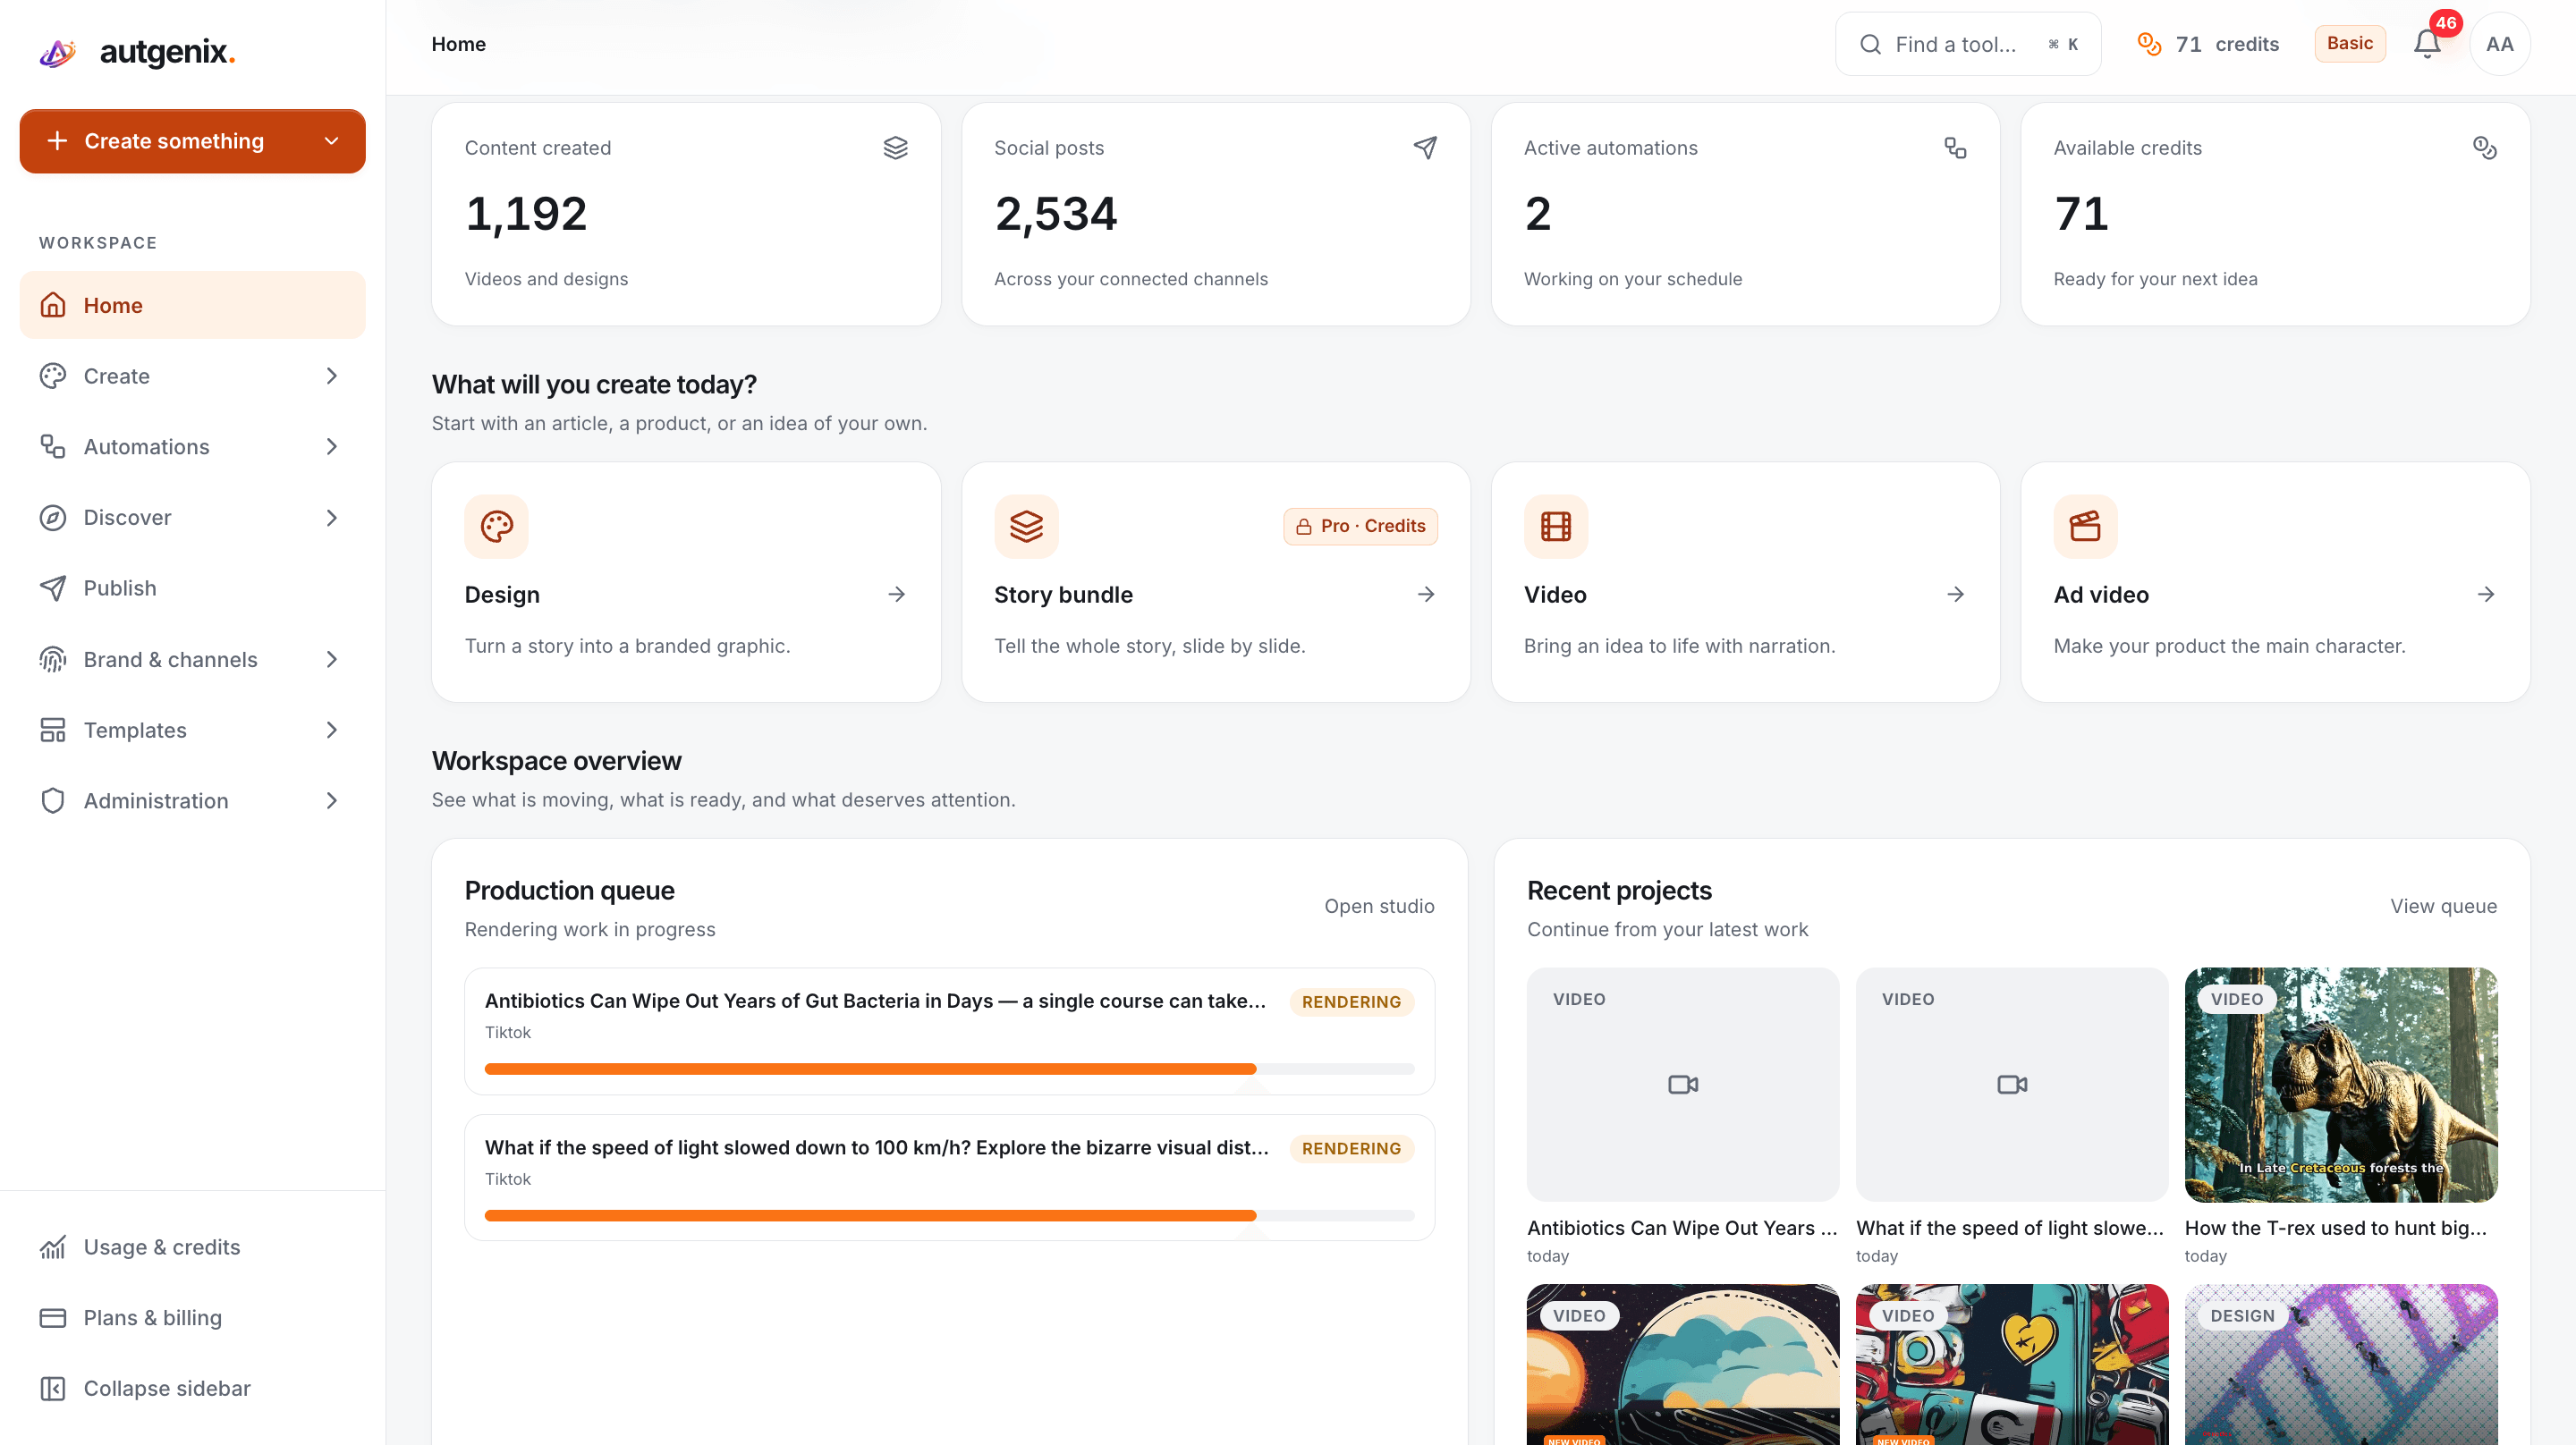The width and height of the screenshot is (2576, 1445).
Task: Open the notifications bell
Action: [2427, 44]
